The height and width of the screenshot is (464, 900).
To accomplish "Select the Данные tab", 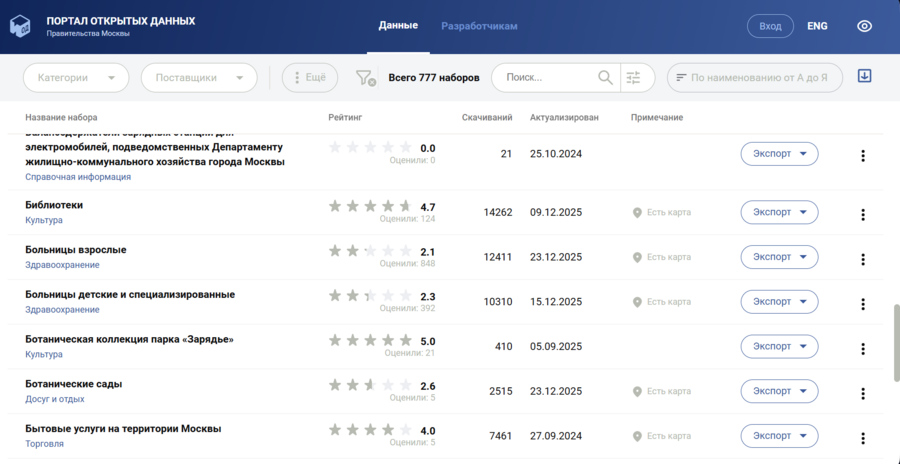I will click(398, 26).
